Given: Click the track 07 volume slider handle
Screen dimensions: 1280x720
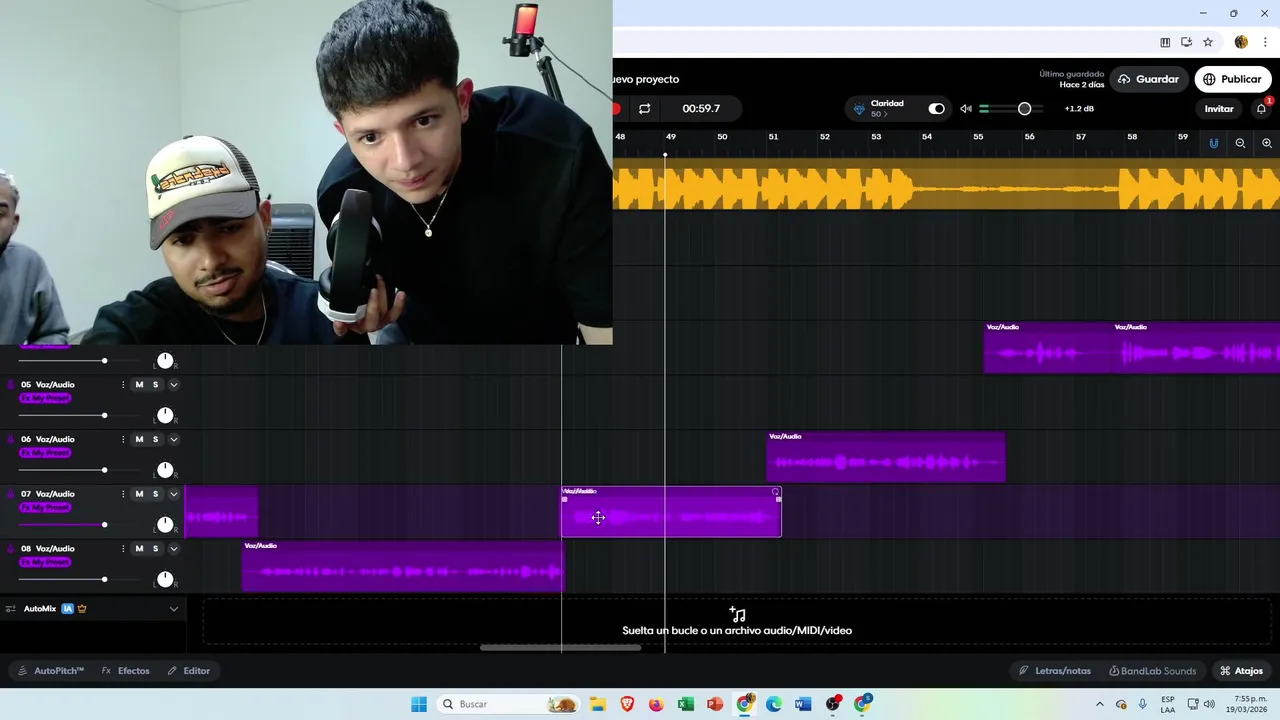Looking at the screenshot, I should coord(104,524).
